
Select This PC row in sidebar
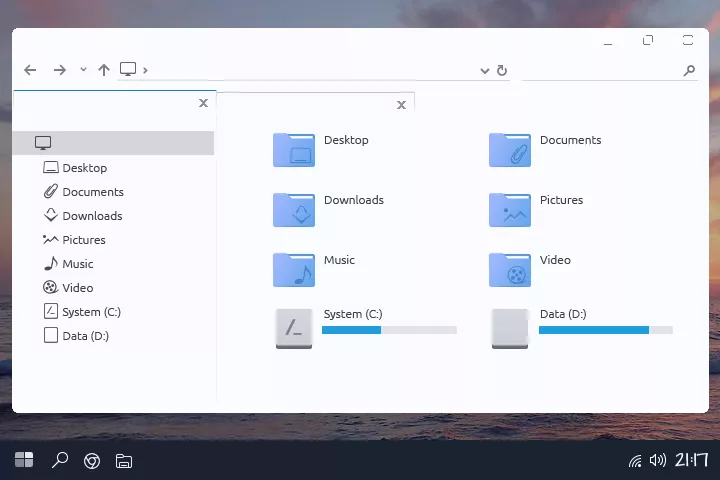click(x=113, y=143)
